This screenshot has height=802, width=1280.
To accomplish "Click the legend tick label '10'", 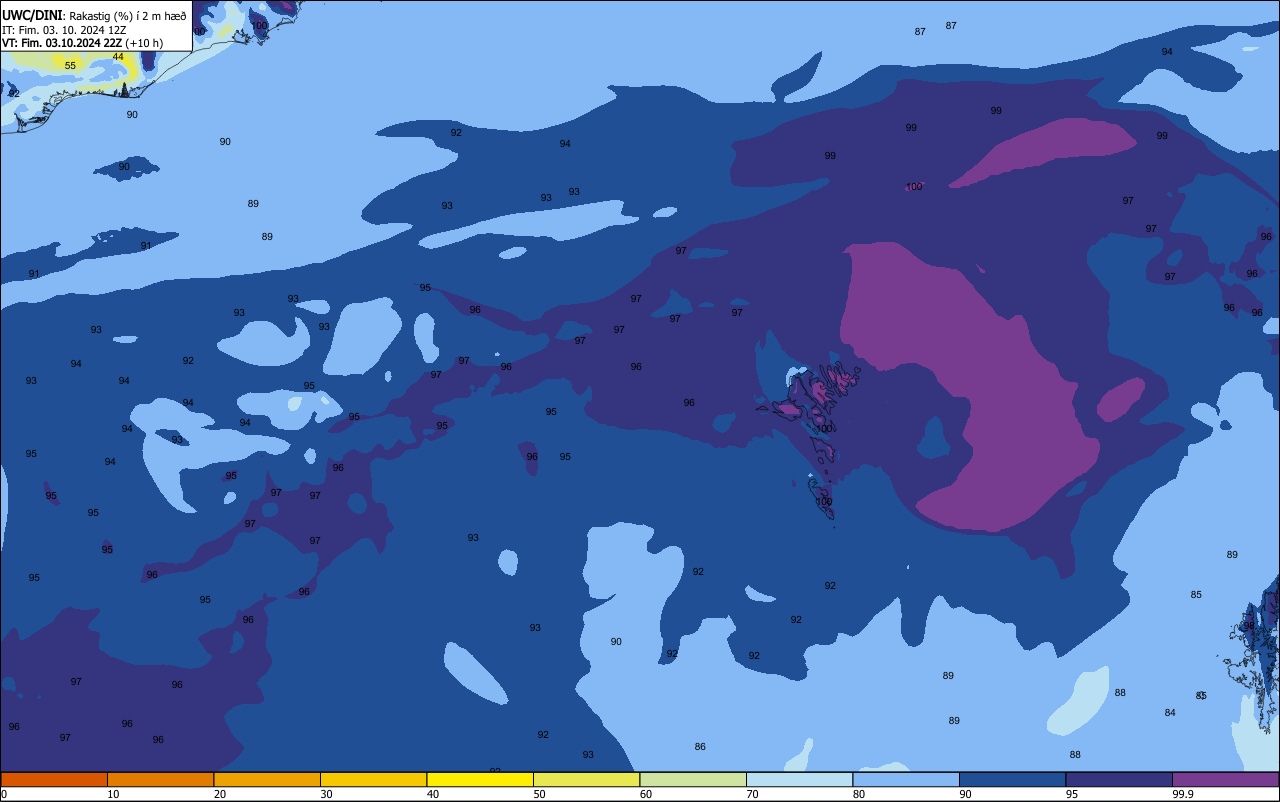I will click(x=113, y=794).
